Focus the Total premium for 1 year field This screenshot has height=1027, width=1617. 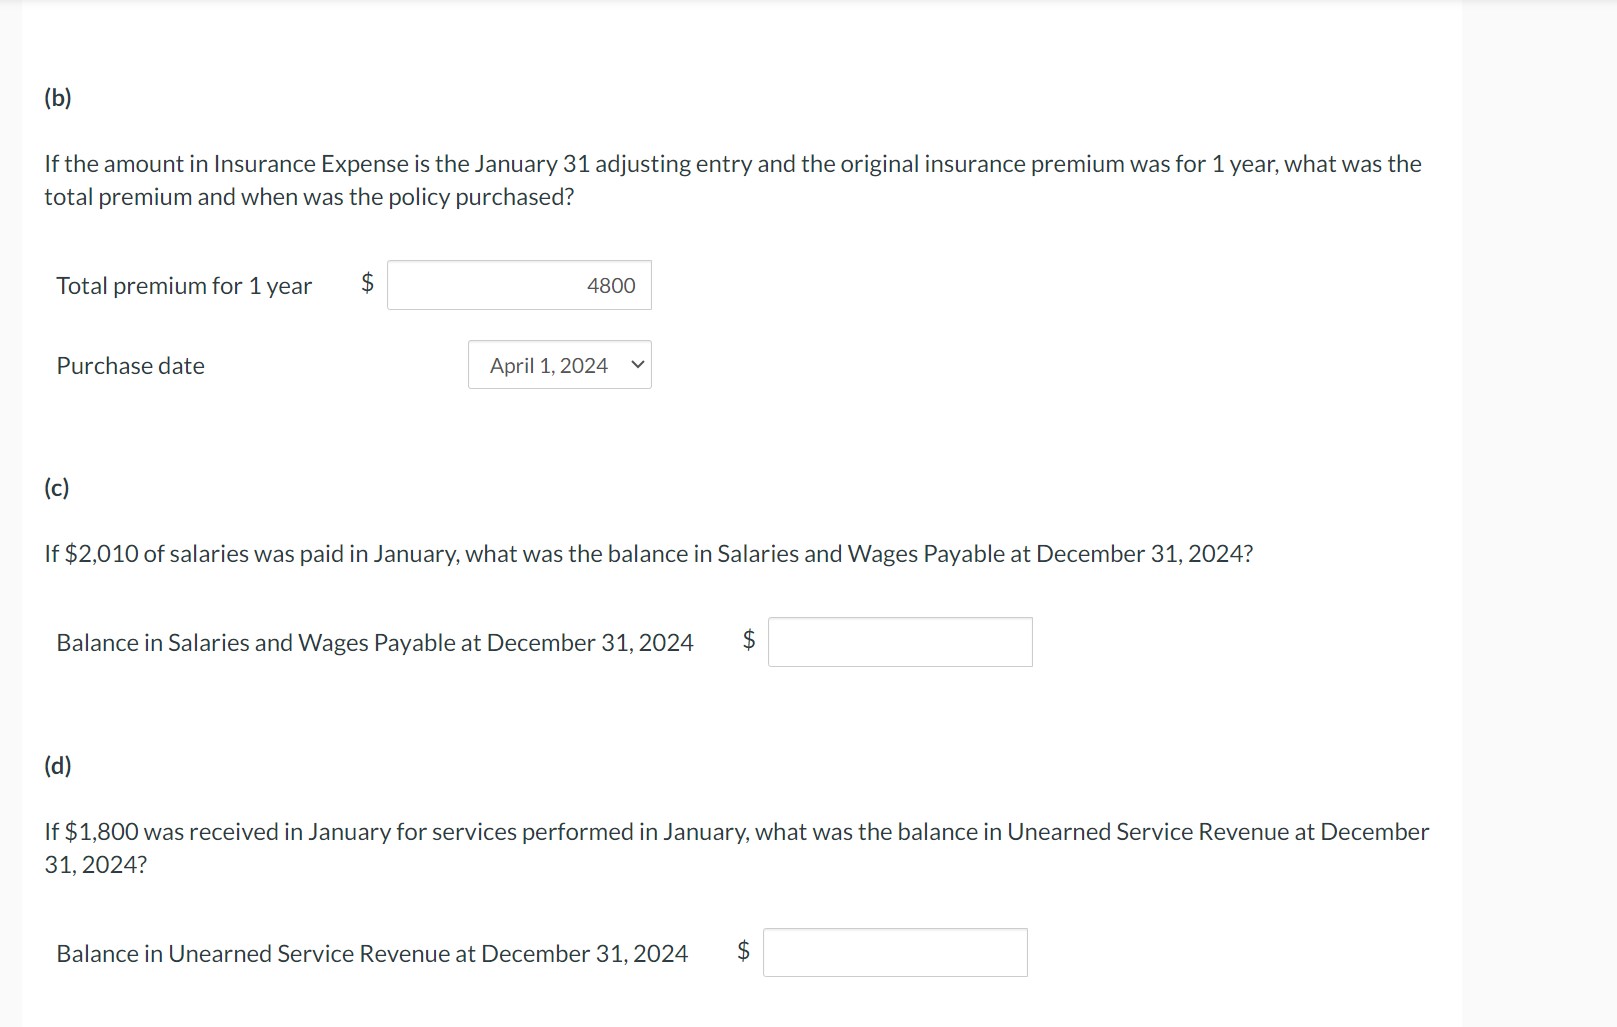point(519,285)
